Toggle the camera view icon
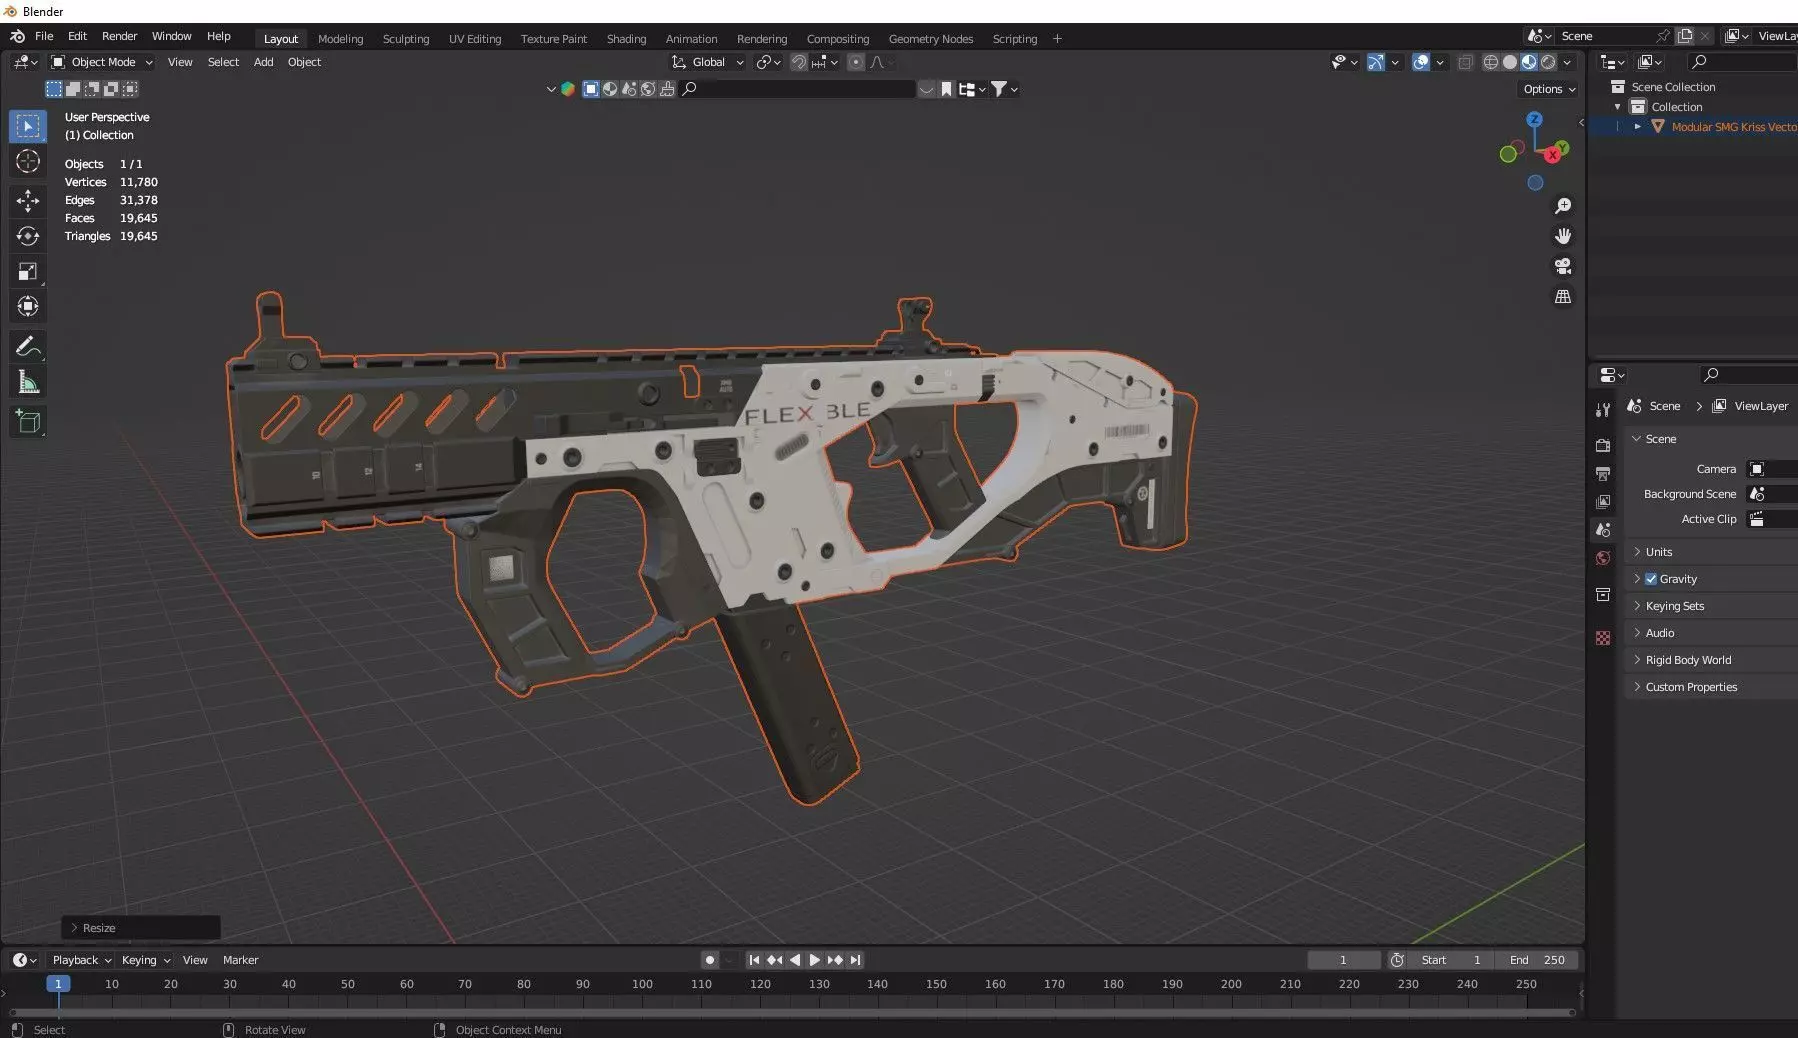 [x=1562, y=266]
